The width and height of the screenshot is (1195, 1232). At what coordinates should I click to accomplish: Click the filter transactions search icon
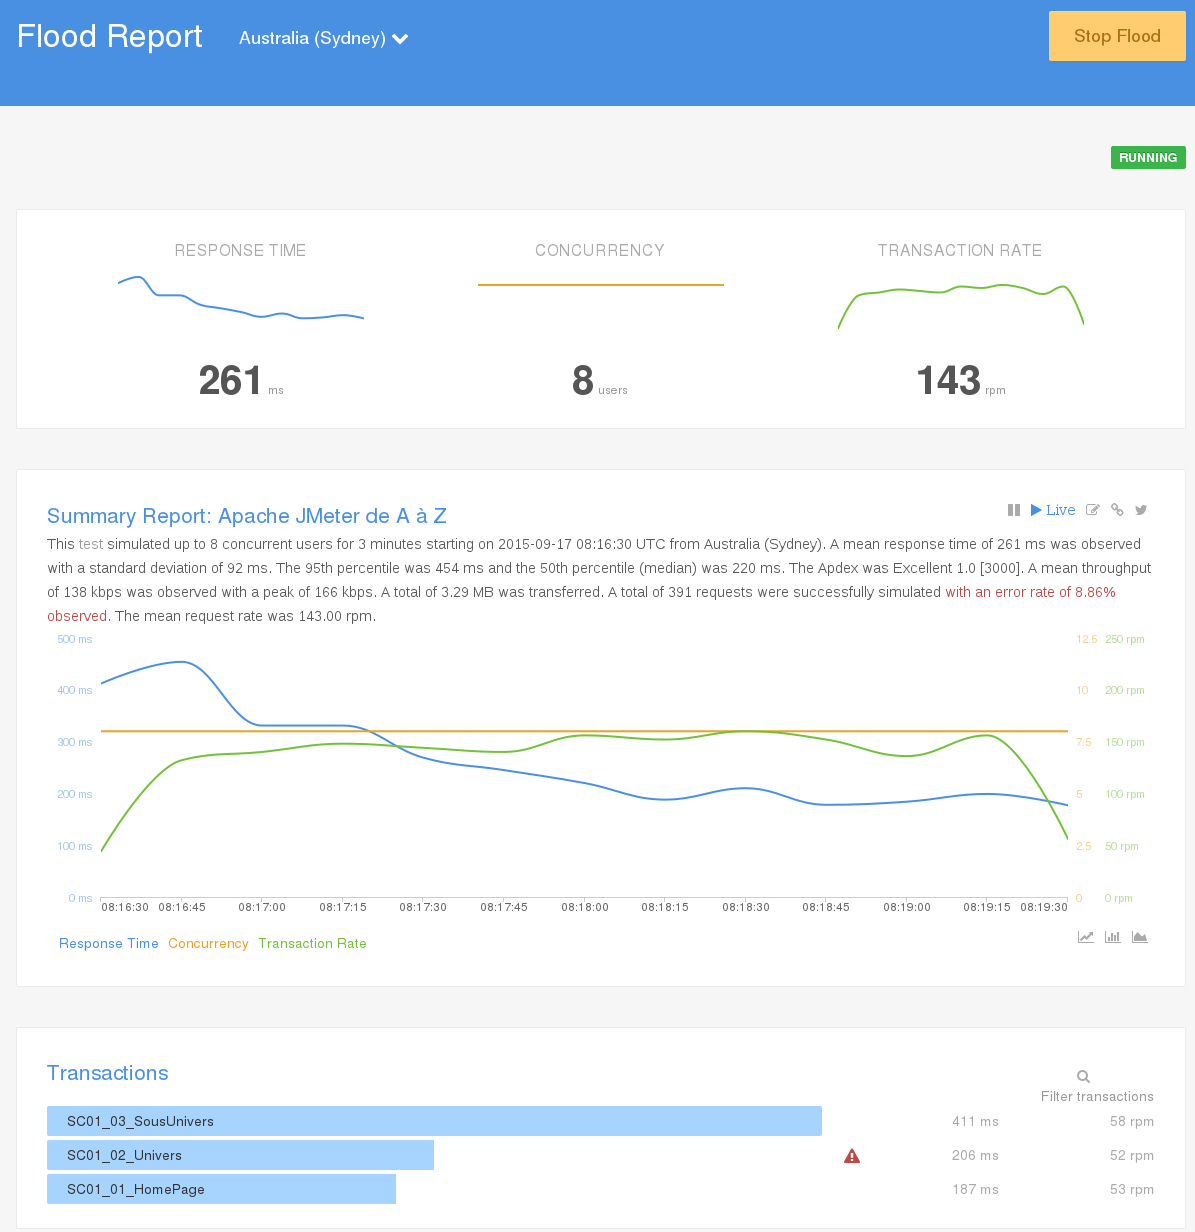tap(1083, 1076)
